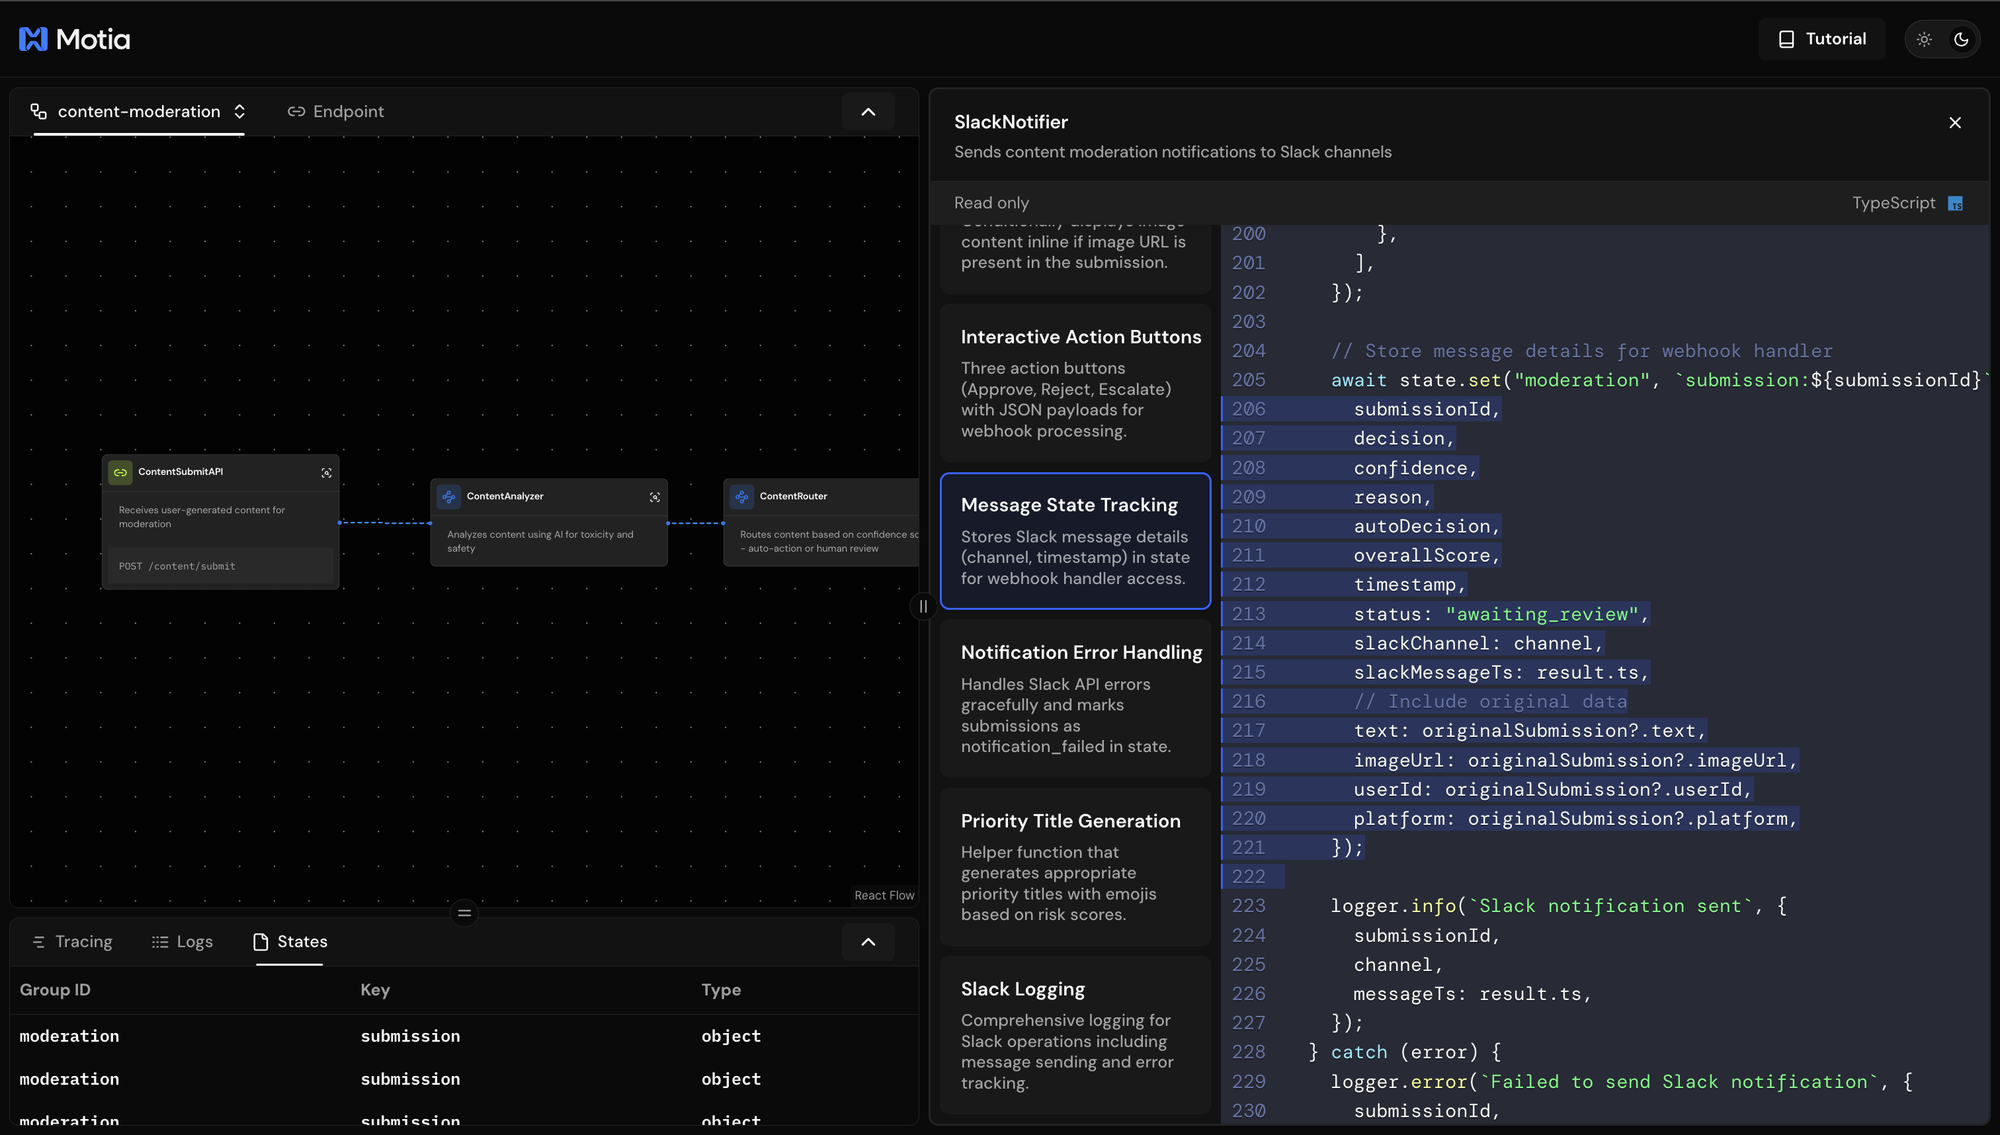Click horizontal resize handle above Tracing
Viewport: 2000px width, 1135px height.
[464, 912]
